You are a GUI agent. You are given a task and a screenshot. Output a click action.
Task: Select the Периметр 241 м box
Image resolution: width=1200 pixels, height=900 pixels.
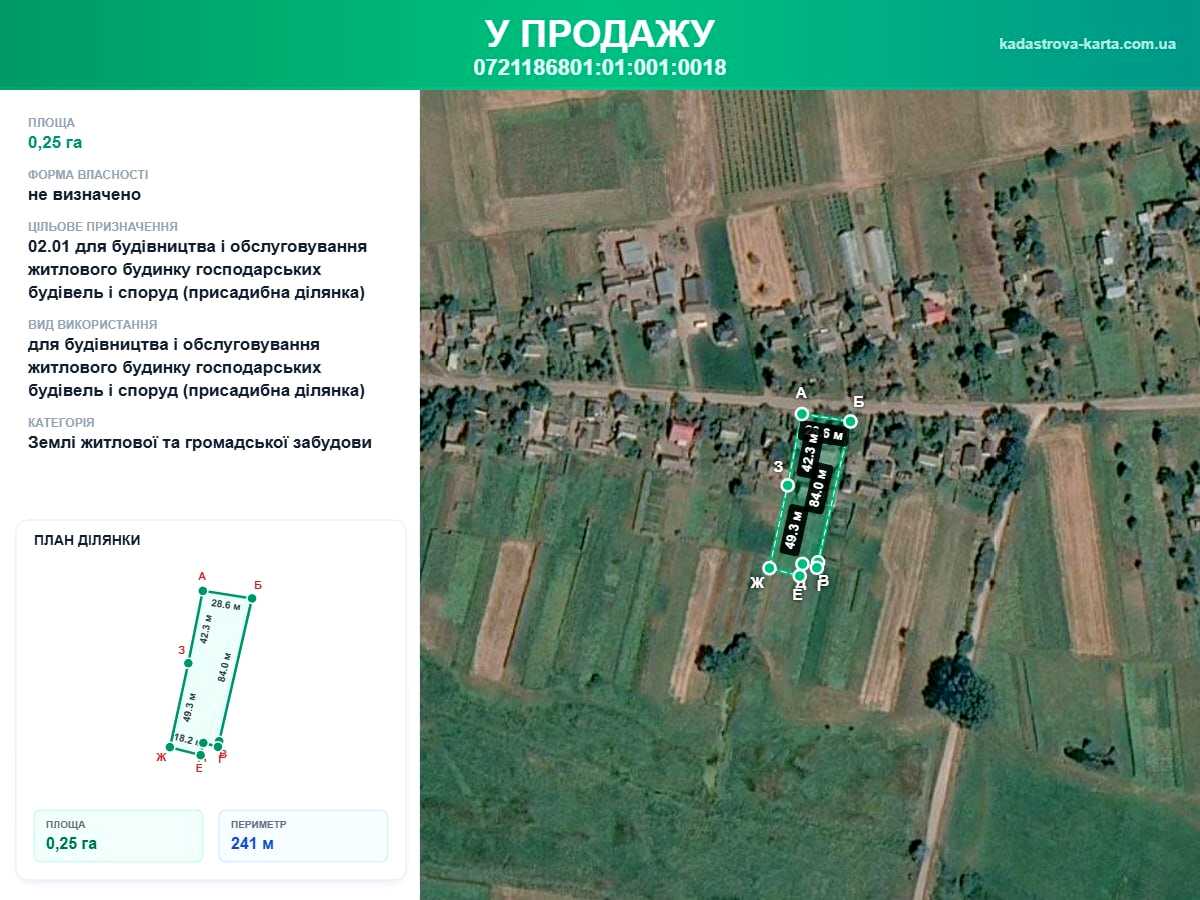303,835
